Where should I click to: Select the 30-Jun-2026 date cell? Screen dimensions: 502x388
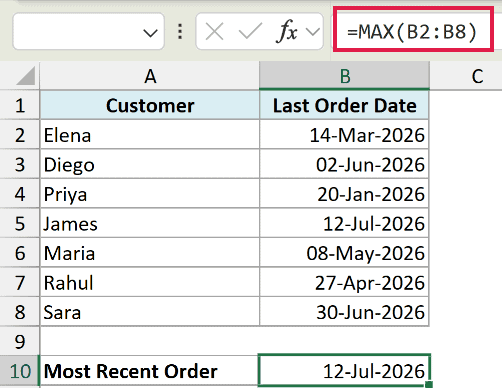pos(344,312)
